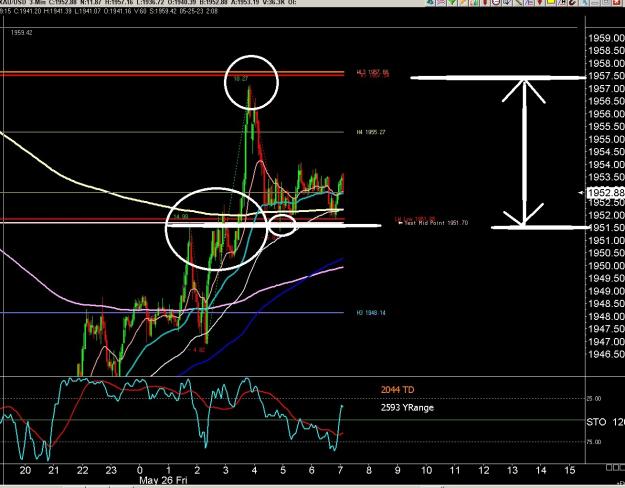Screen dimensions: 625x488
Task: Click the 1949.00 price axis label
Action: (606, 291)
